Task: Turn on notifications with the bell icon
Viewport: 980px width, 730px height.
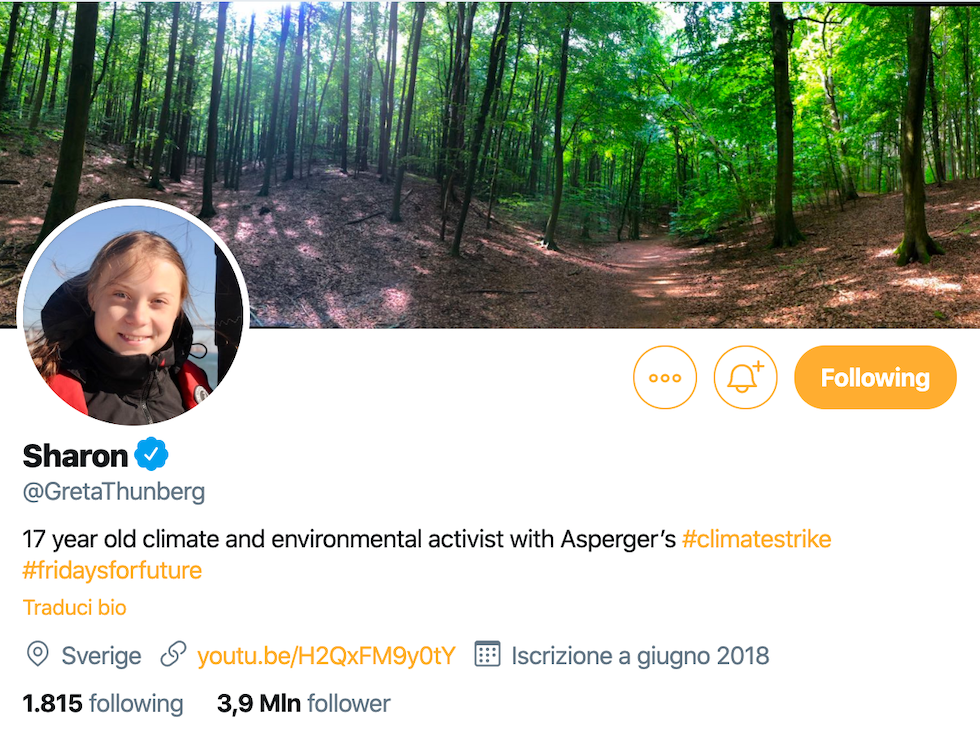Action: (x=745, y=378)
